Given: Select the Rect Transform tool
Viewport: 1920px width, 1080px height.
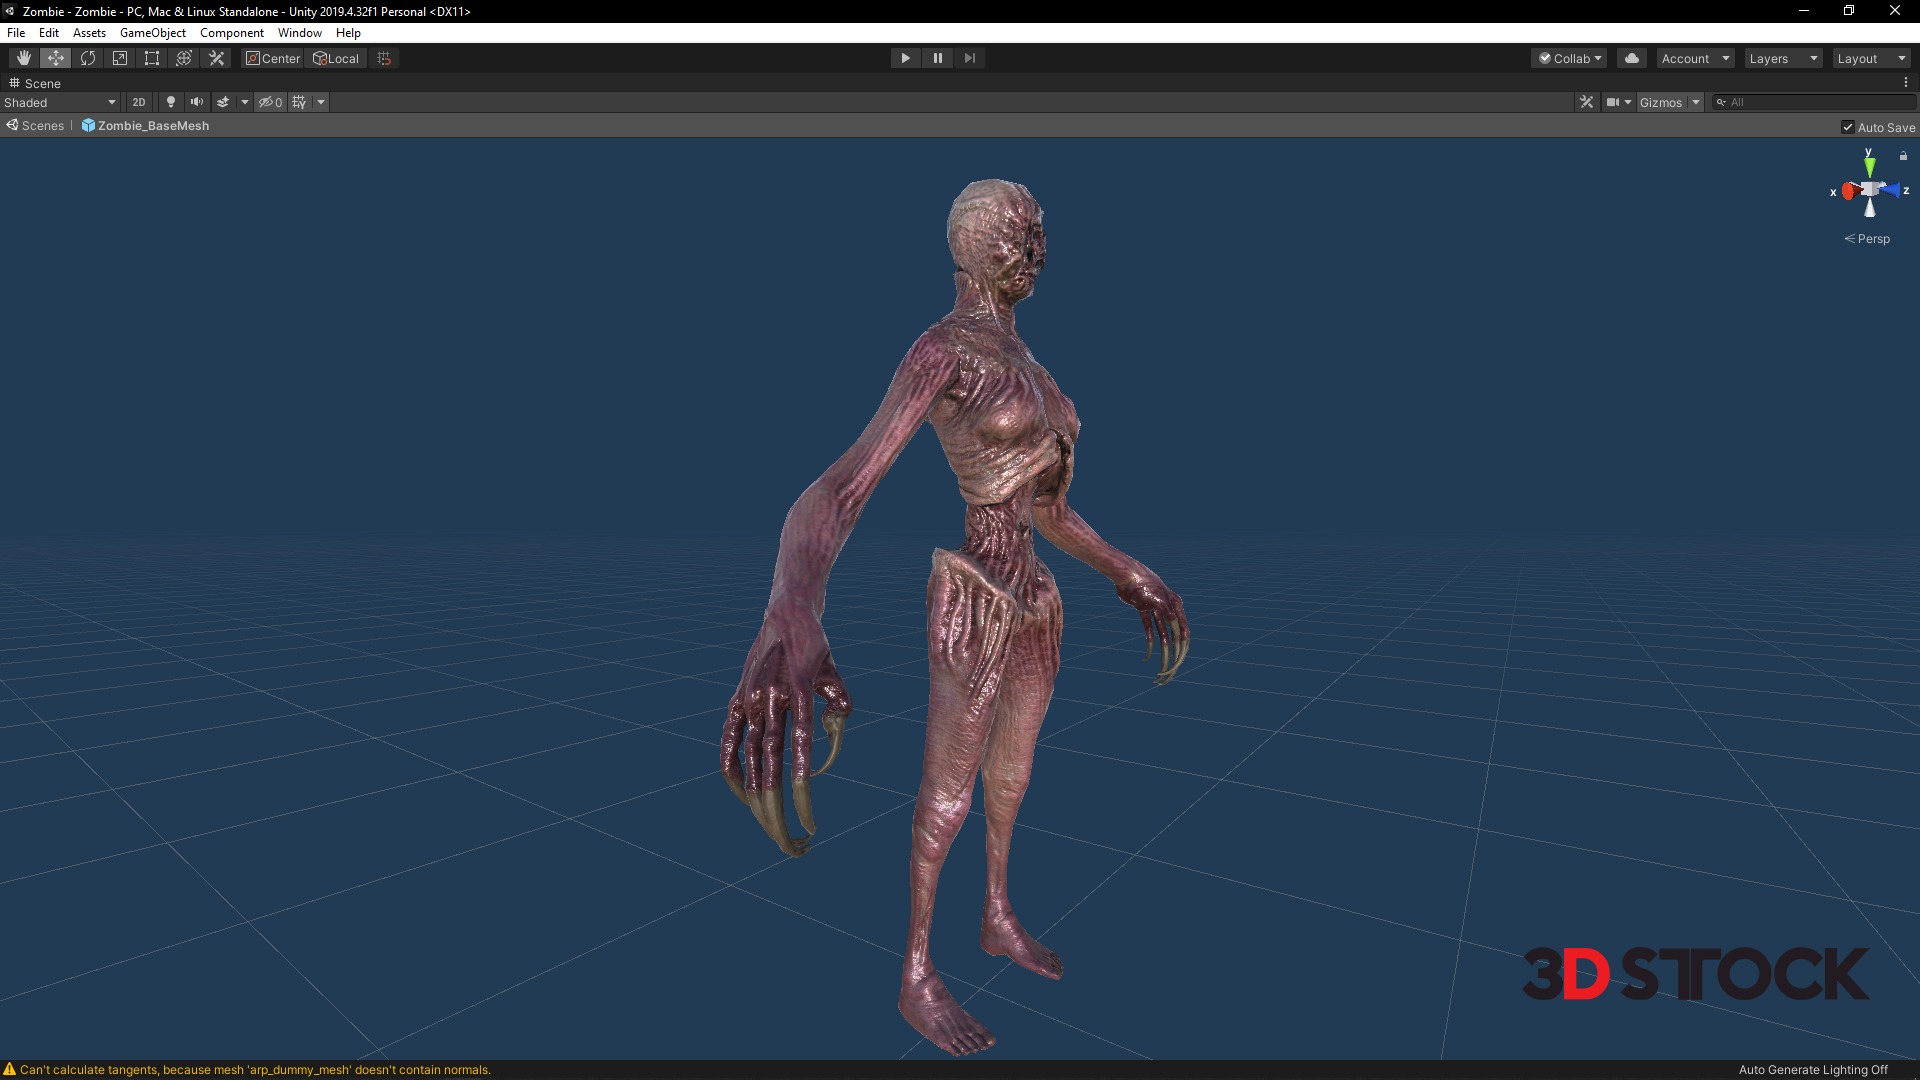Looking at the screenshot, I should coord(152,58).
